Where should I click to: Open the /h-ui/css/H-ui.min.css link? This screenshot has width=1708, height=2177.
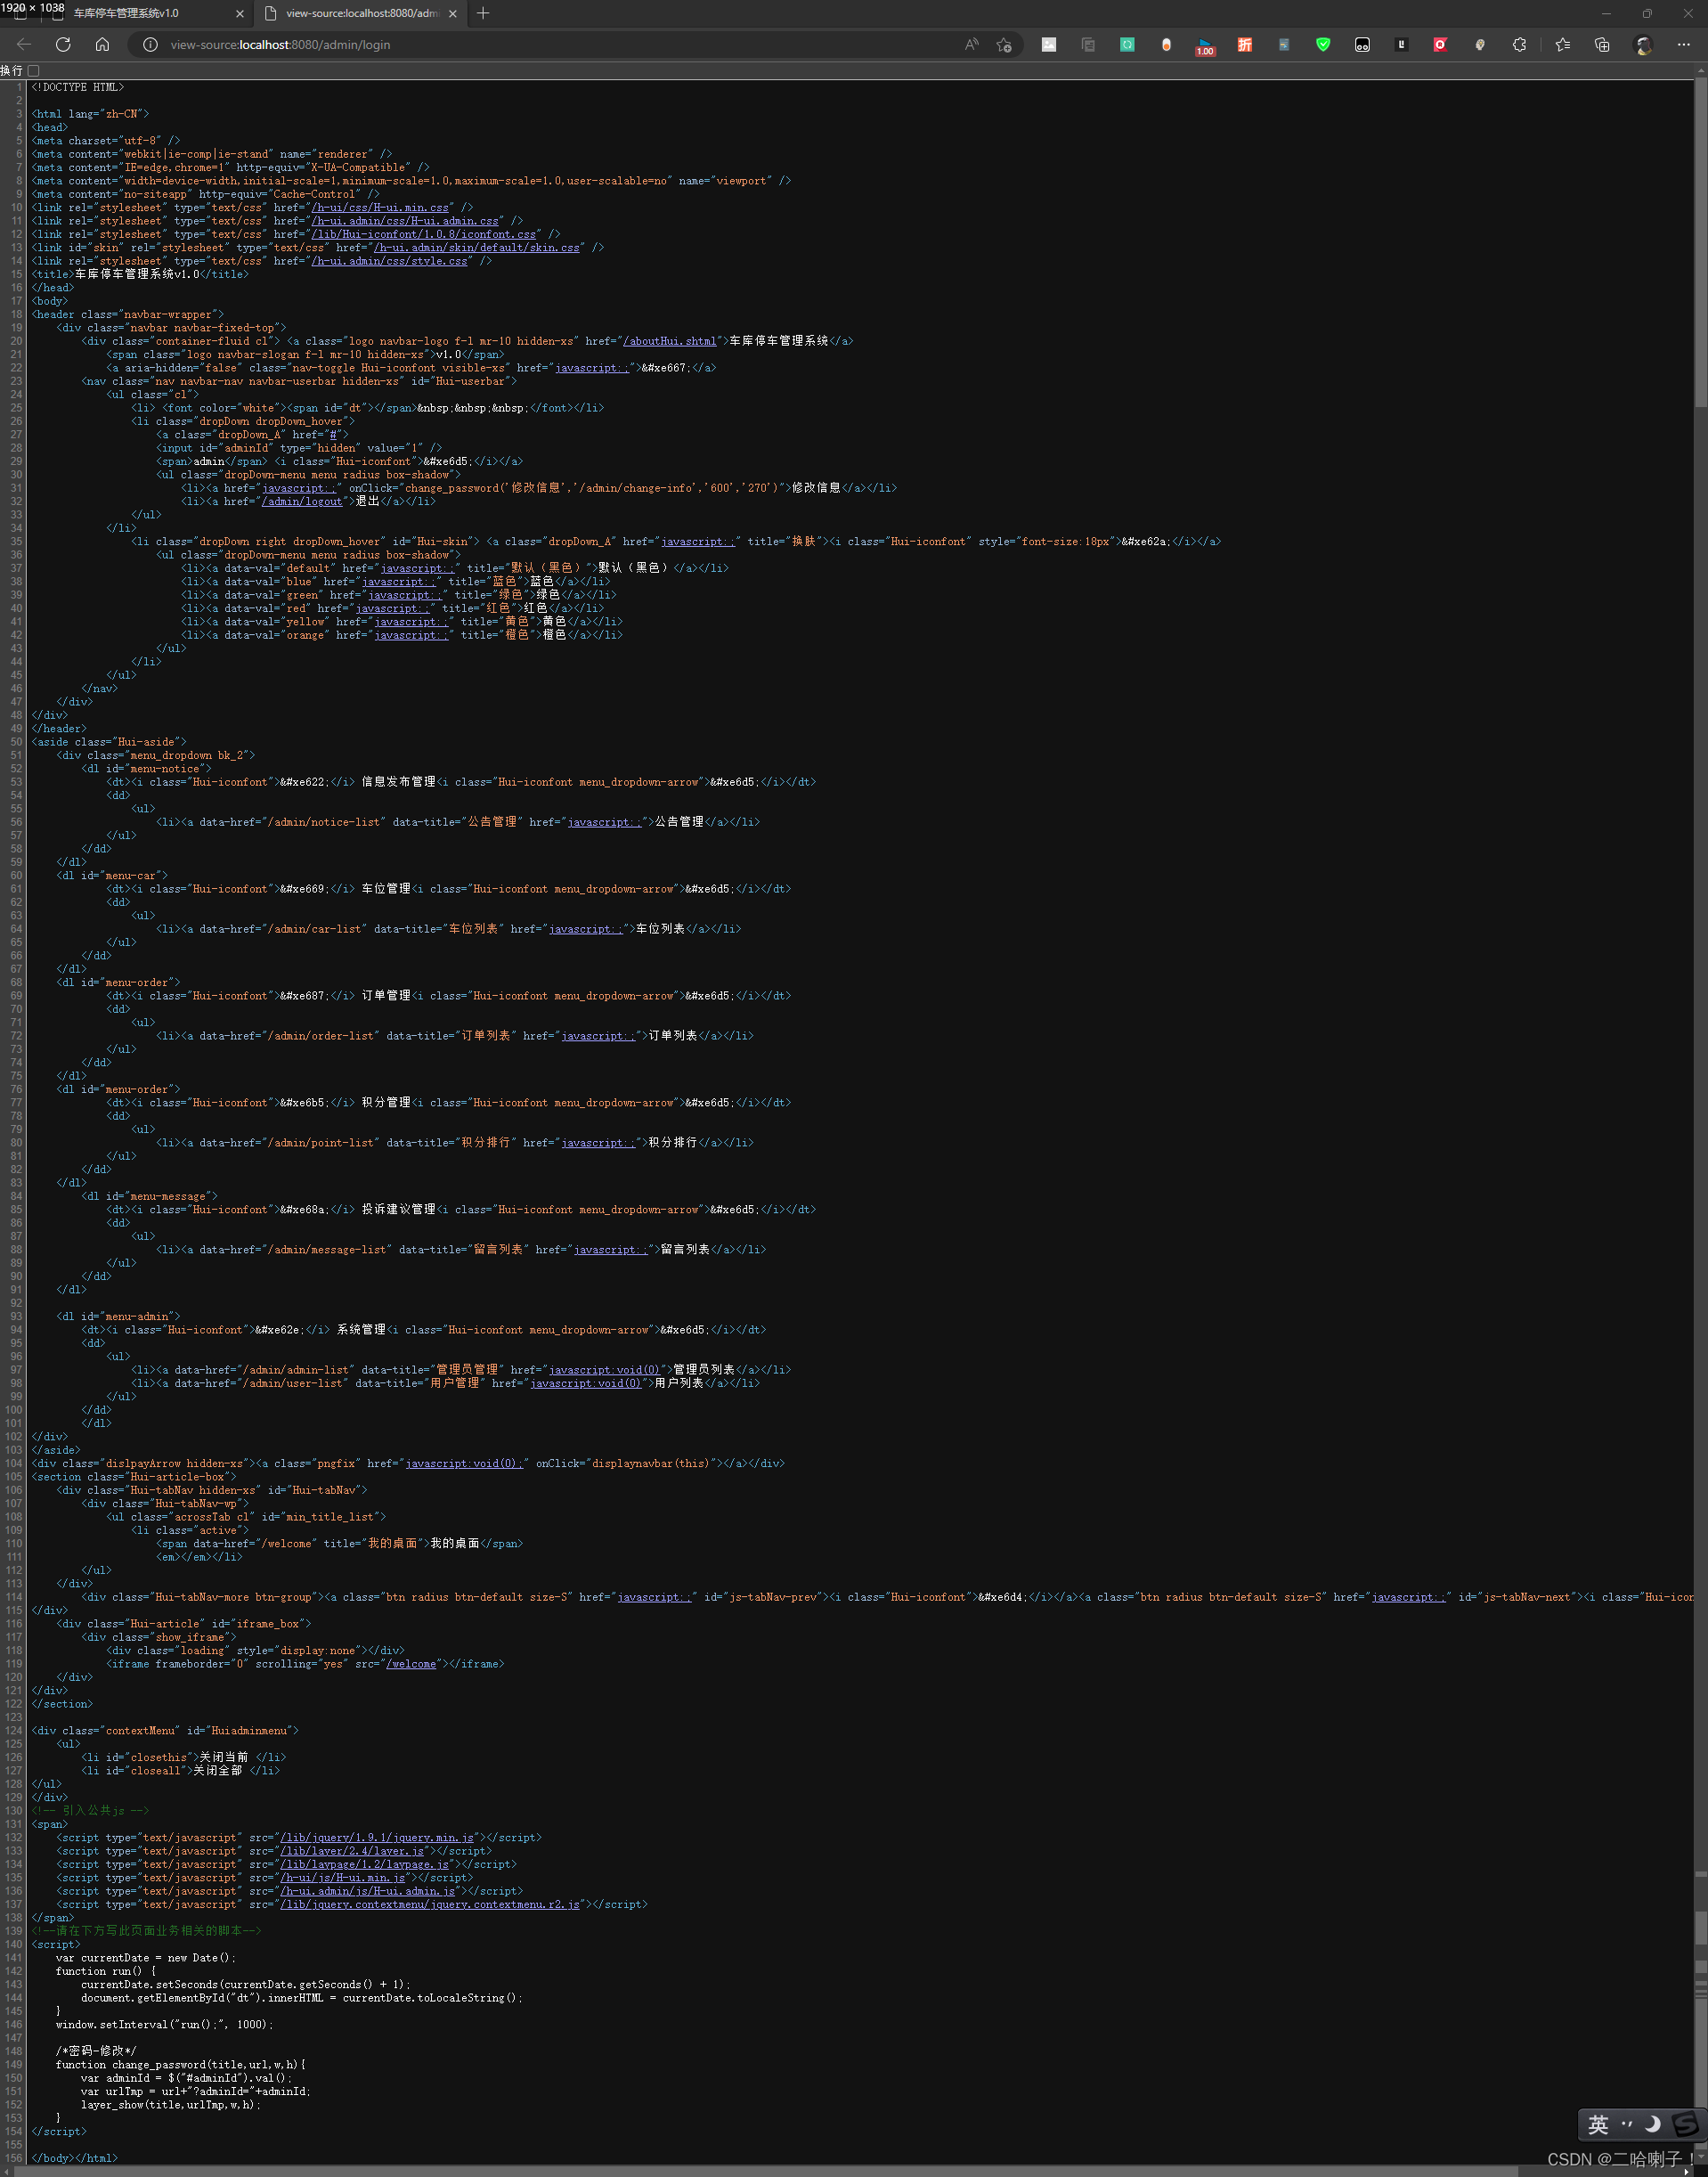tap(382, 208)
